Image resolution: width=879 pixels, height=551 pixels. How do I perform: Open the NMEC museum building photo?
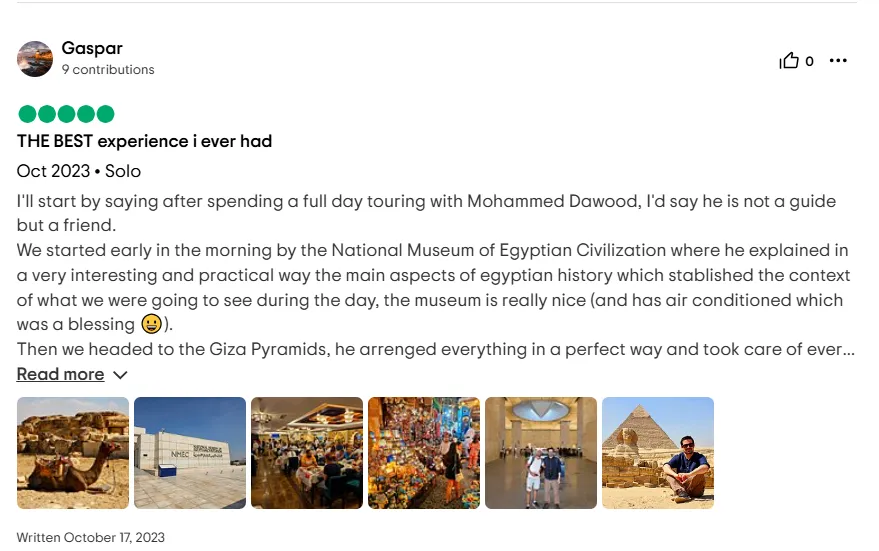click(x=190, y=453)
